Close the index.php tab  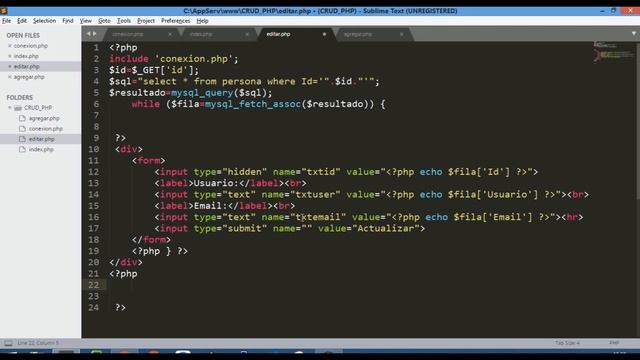coord(247,34)
